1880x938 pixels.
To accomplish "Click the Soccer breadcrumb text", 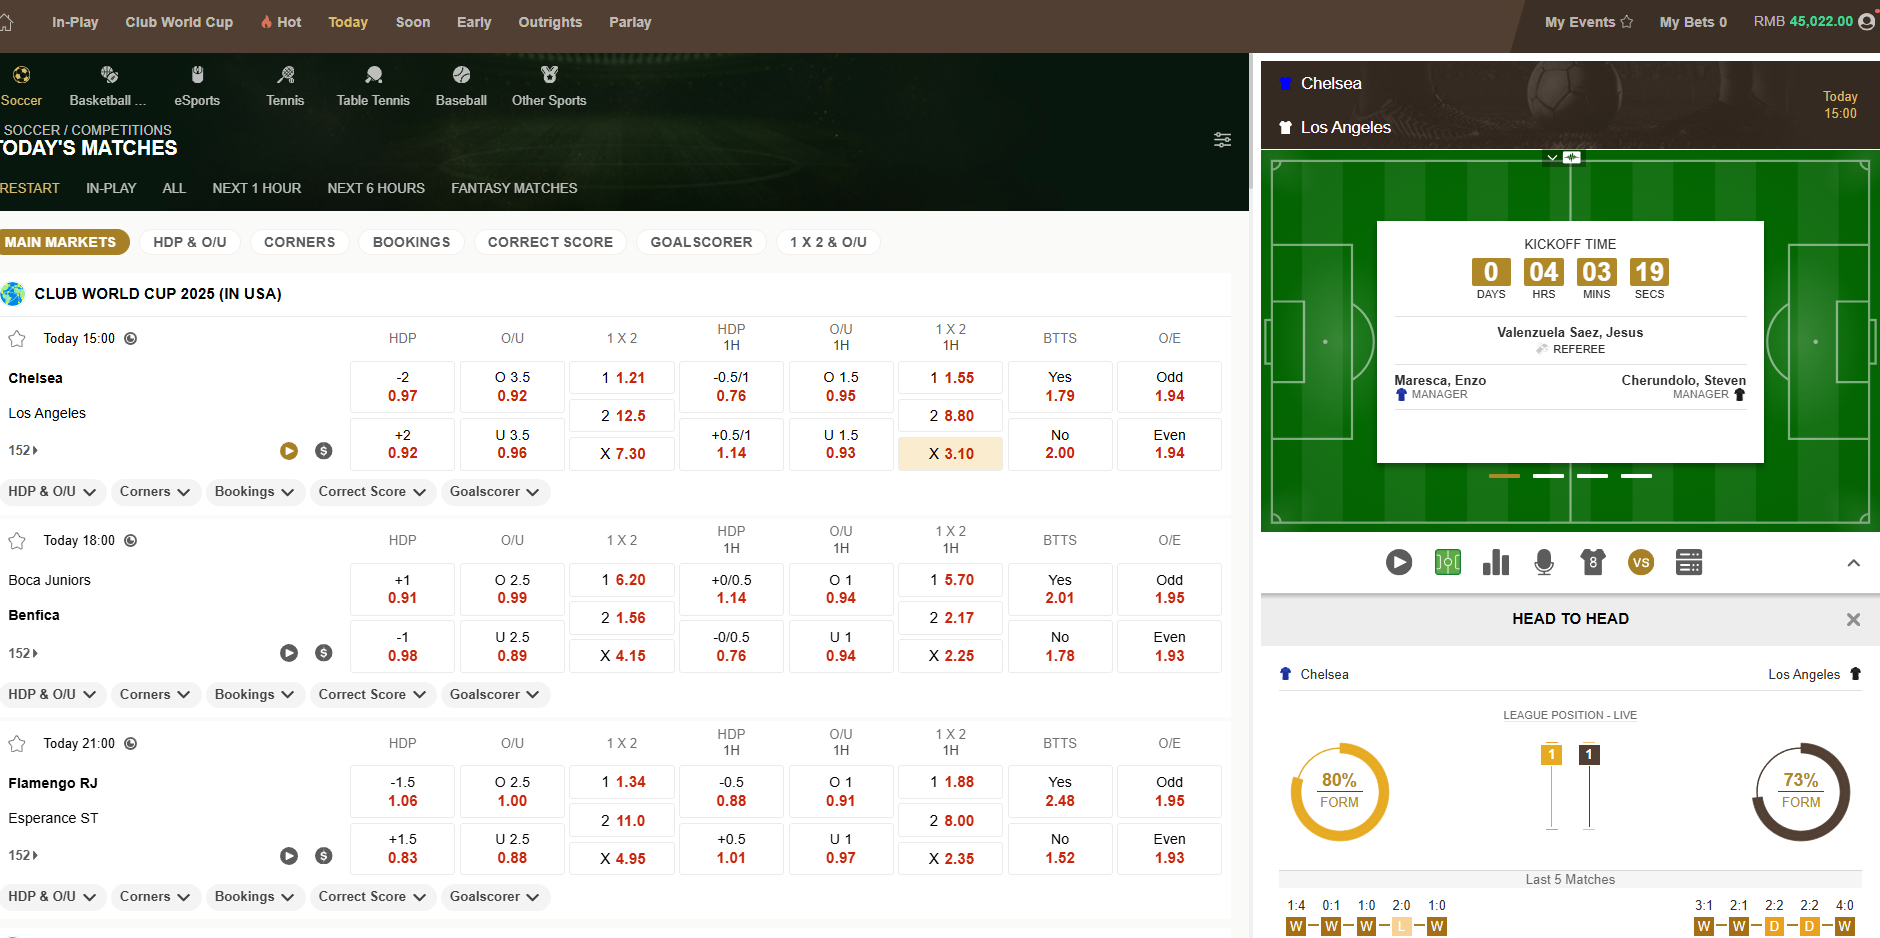I will pos(31,130).
